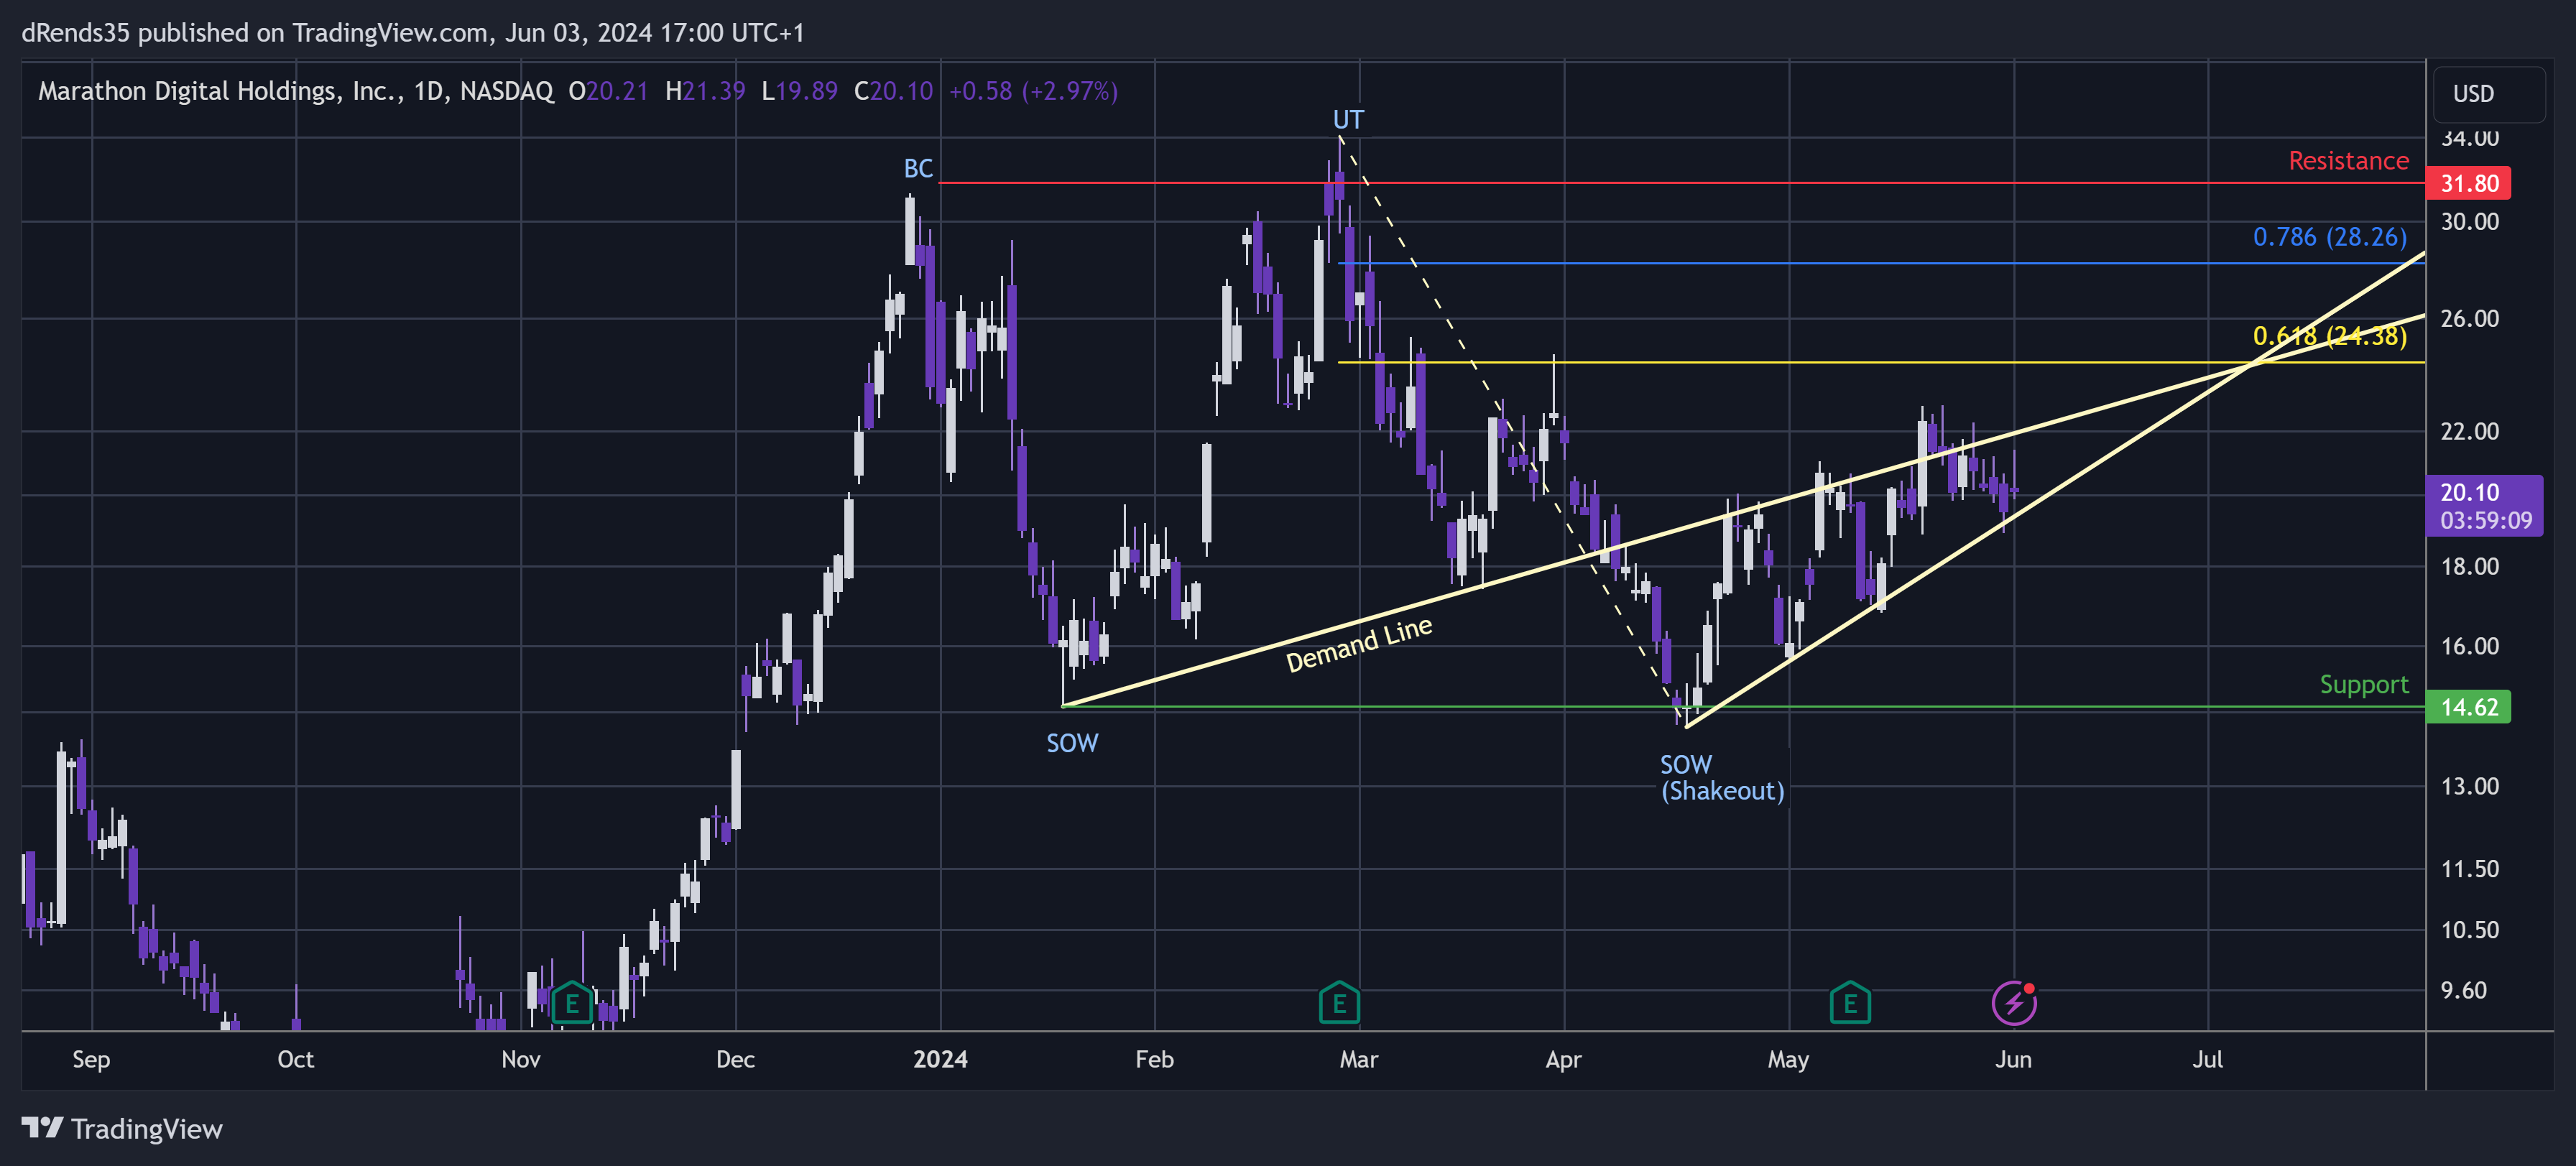
Task: Click the 16.00 price axis label
Action: coord(2469,647)
